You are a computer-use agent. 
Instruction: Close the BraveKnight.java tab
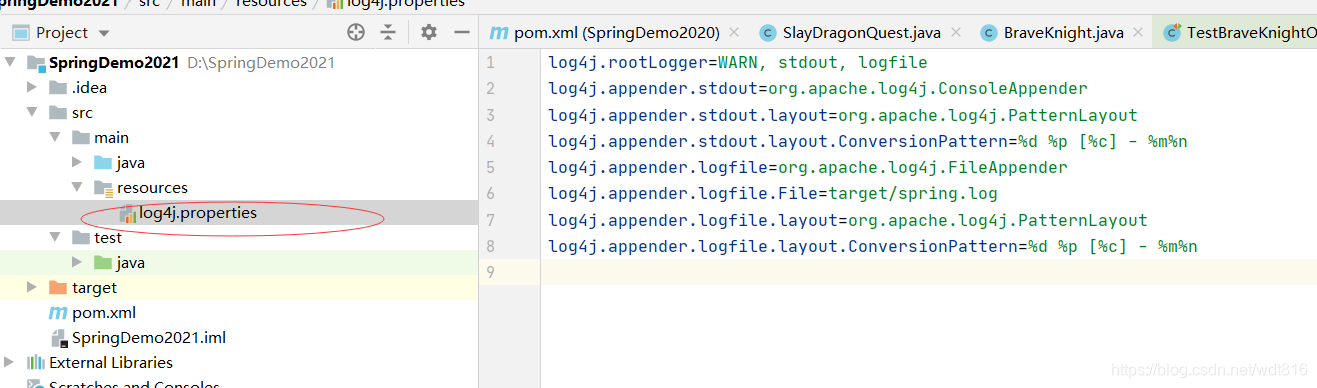pyautogui.click(x=1137, y=33)
